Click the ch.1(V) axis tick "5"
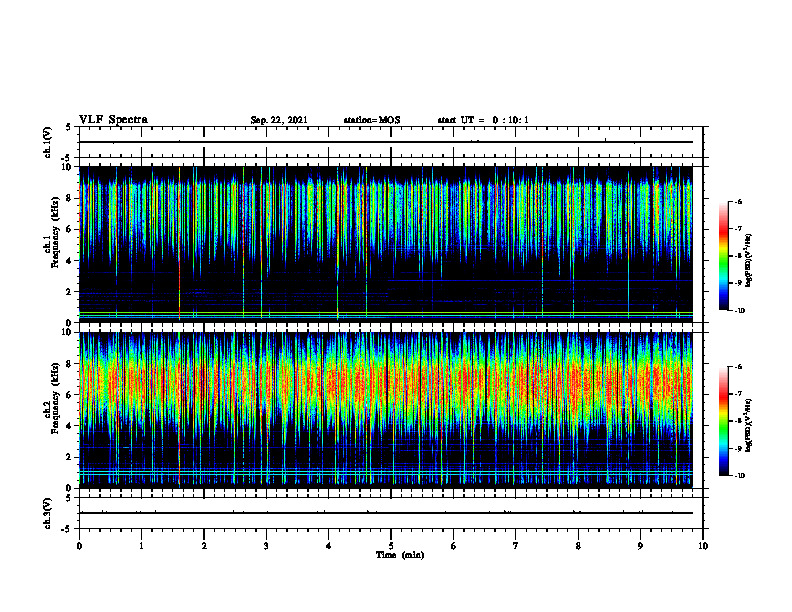The height and width of the screenshot is (612, 792). [x=69, y=127]
